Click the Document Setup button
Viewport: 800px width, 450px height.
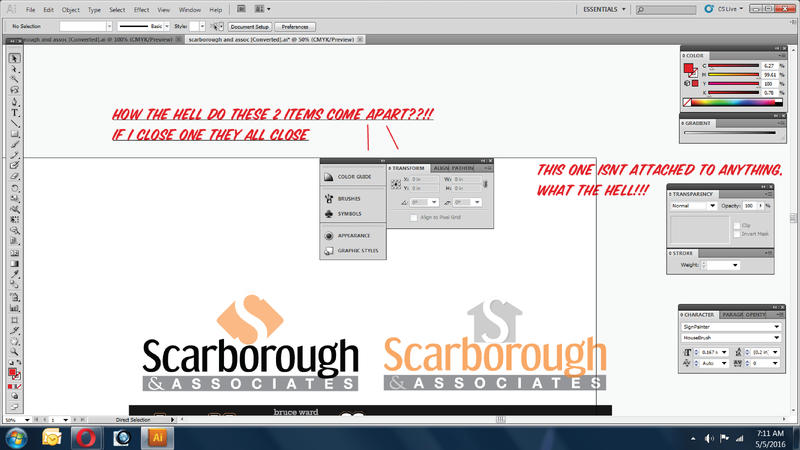(x=249, y=27)
